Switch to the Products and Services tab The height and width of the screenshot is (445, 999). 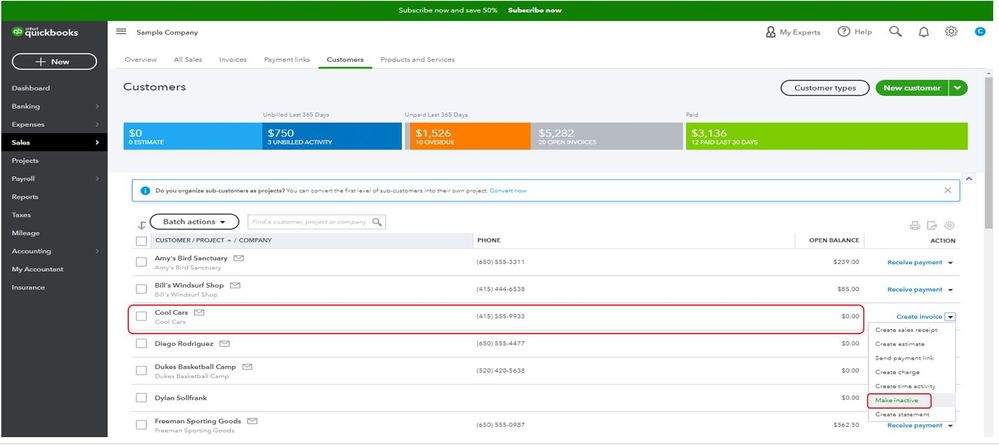(x=418, y=59)
